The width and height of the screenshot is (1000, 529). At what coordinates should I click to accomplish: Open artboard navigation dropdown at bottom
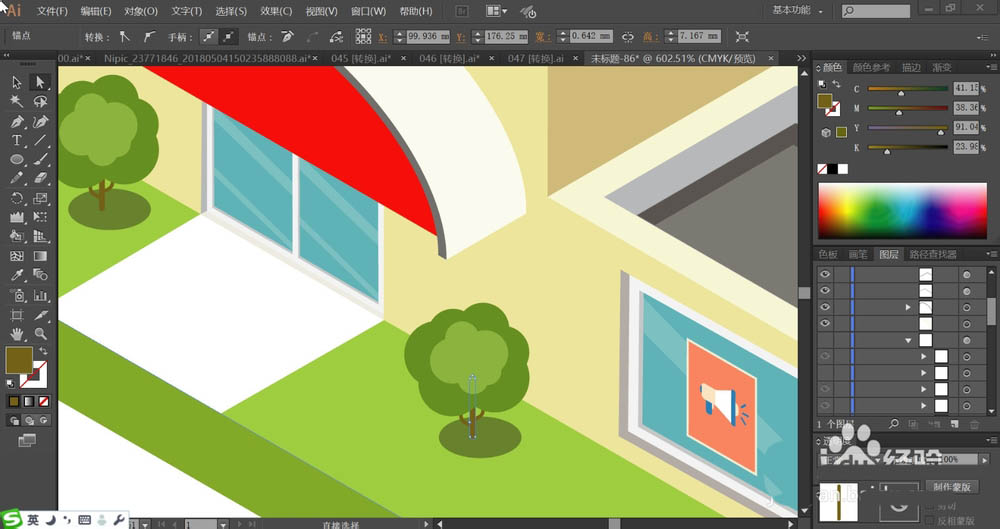click(223, 525)
